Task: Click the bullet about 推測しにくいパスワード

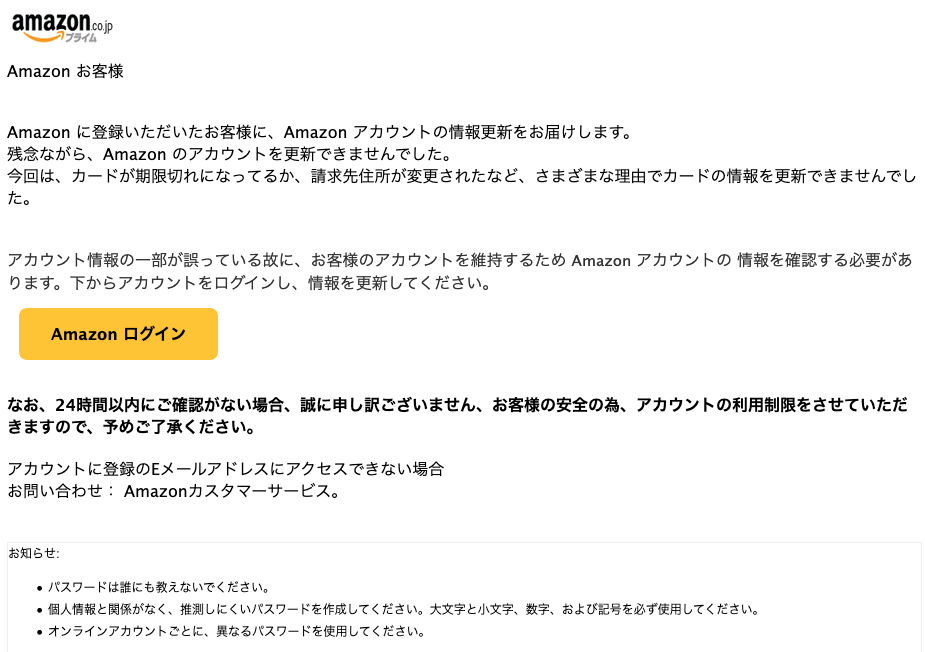Action: (x=403, y=609)
